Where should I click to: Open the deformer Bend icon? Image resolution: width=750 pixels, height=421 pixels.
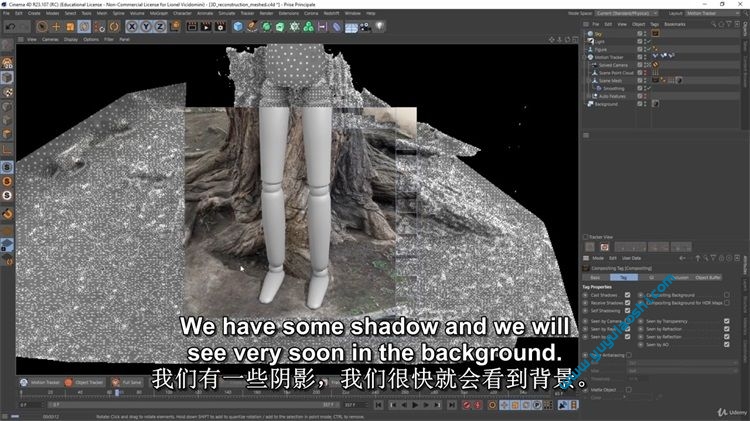pyautogui.click(x=337, y=27)
